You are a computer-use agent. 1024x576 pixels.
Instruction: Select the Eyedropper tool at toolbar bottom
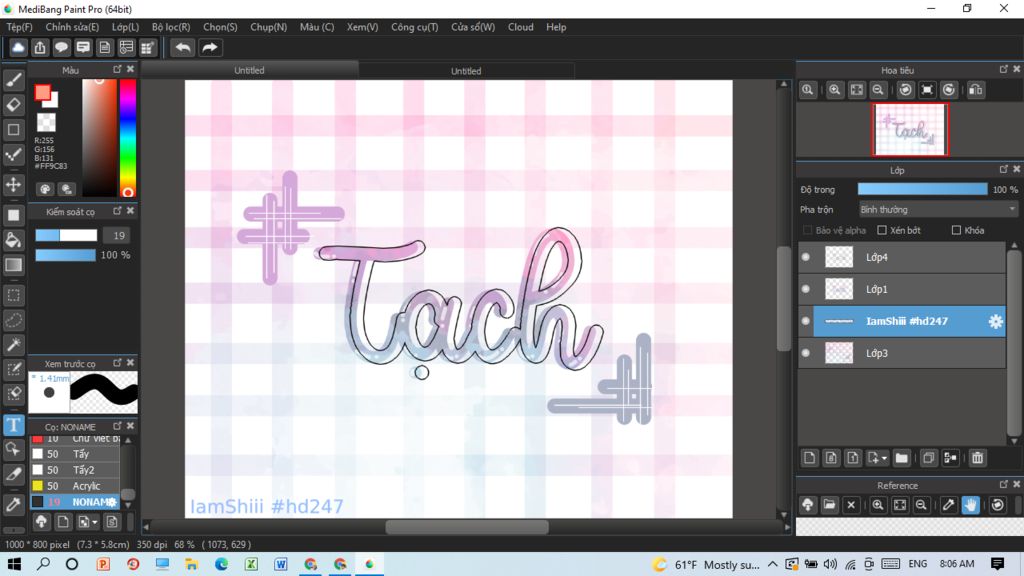click(13, 504)
